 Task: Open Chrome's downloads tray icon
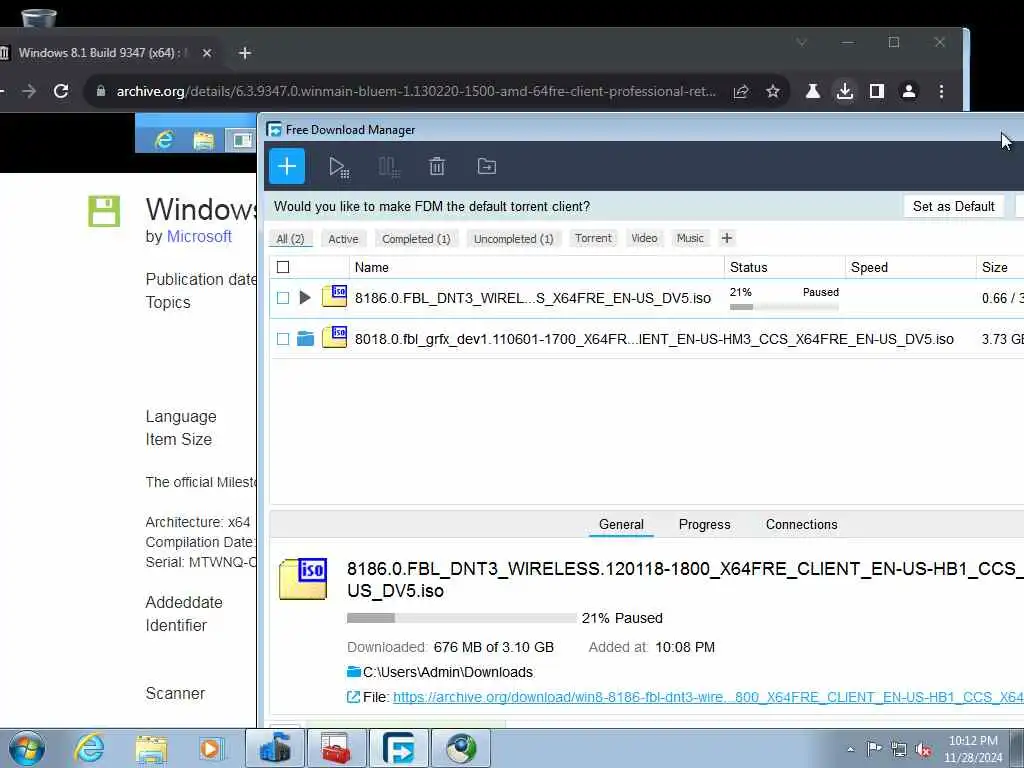click(844, 91)
